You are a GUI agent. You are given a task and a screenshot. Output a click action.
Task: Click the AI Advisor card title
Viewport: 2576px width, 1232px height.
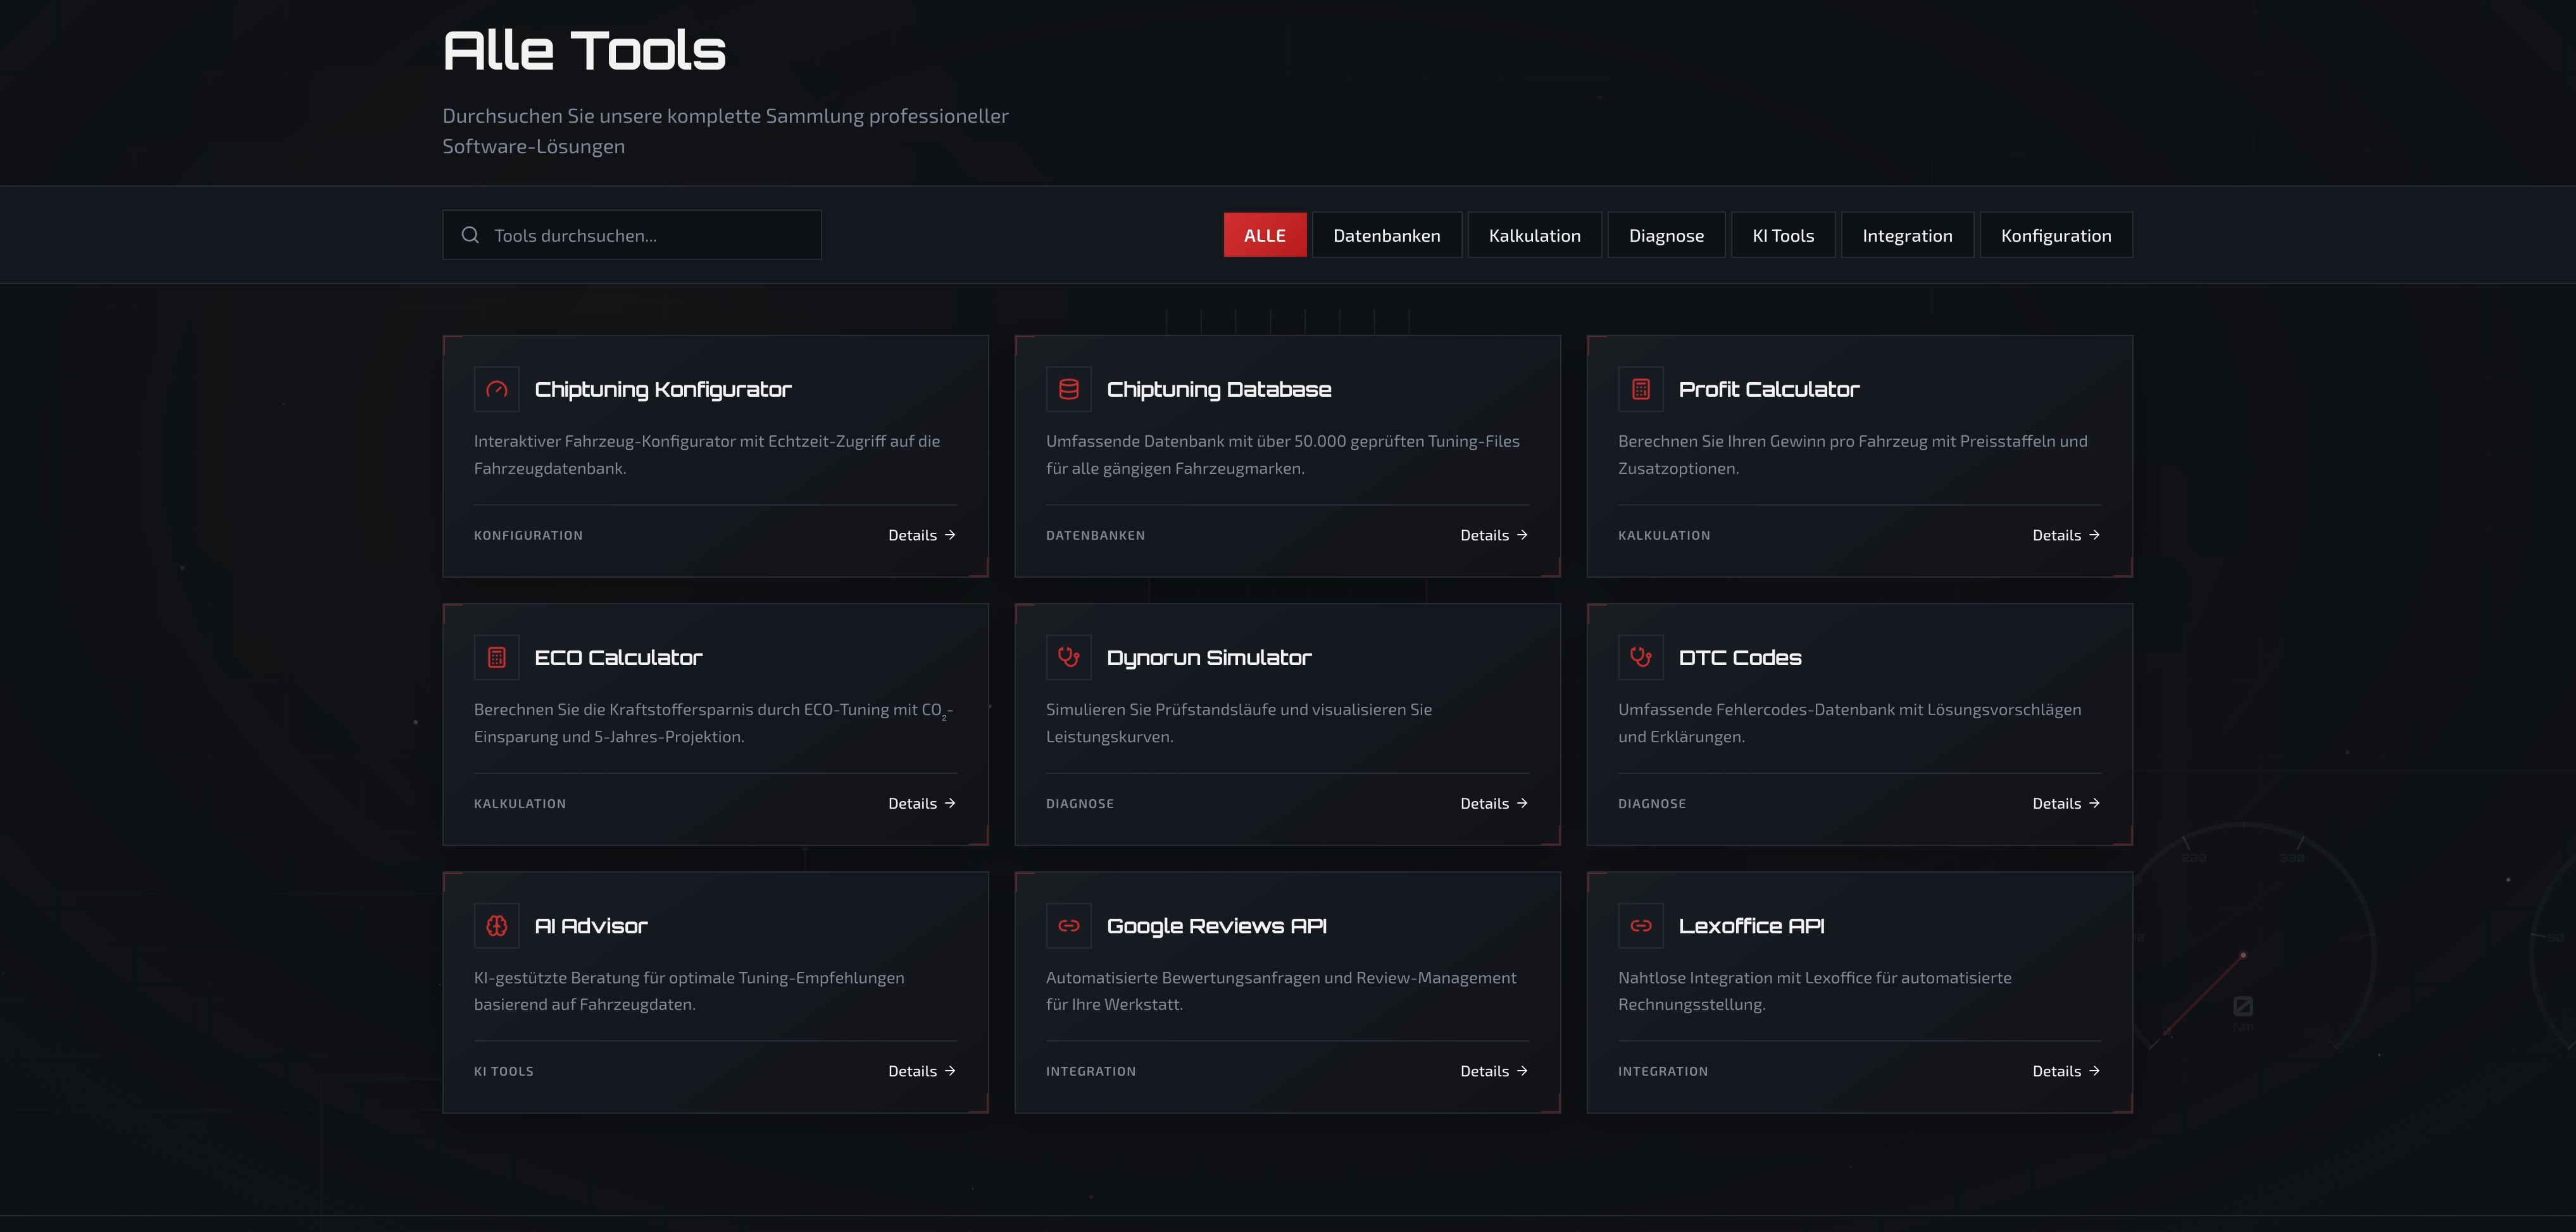pos(591,926)
